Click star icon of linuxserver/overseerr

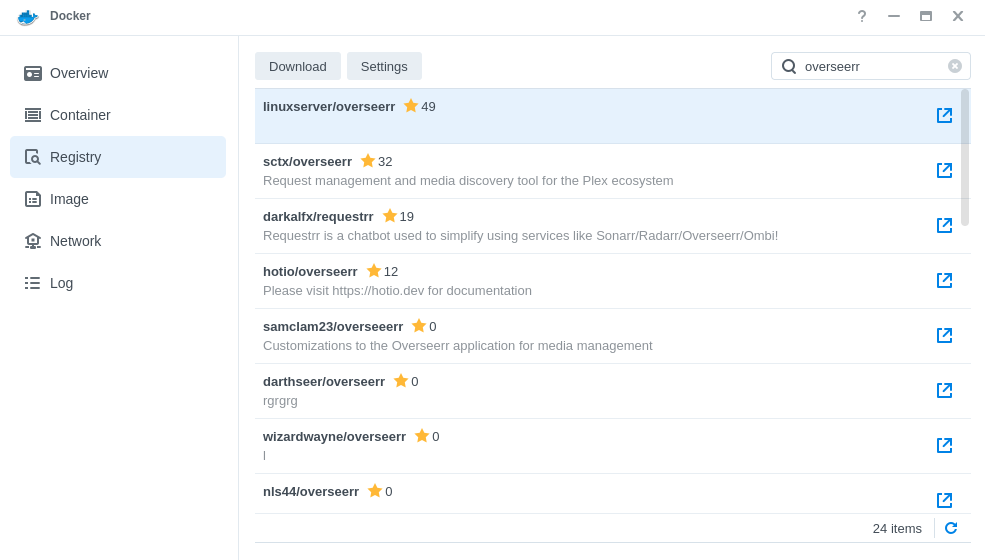pyautogui.click(x=411, y=106)
